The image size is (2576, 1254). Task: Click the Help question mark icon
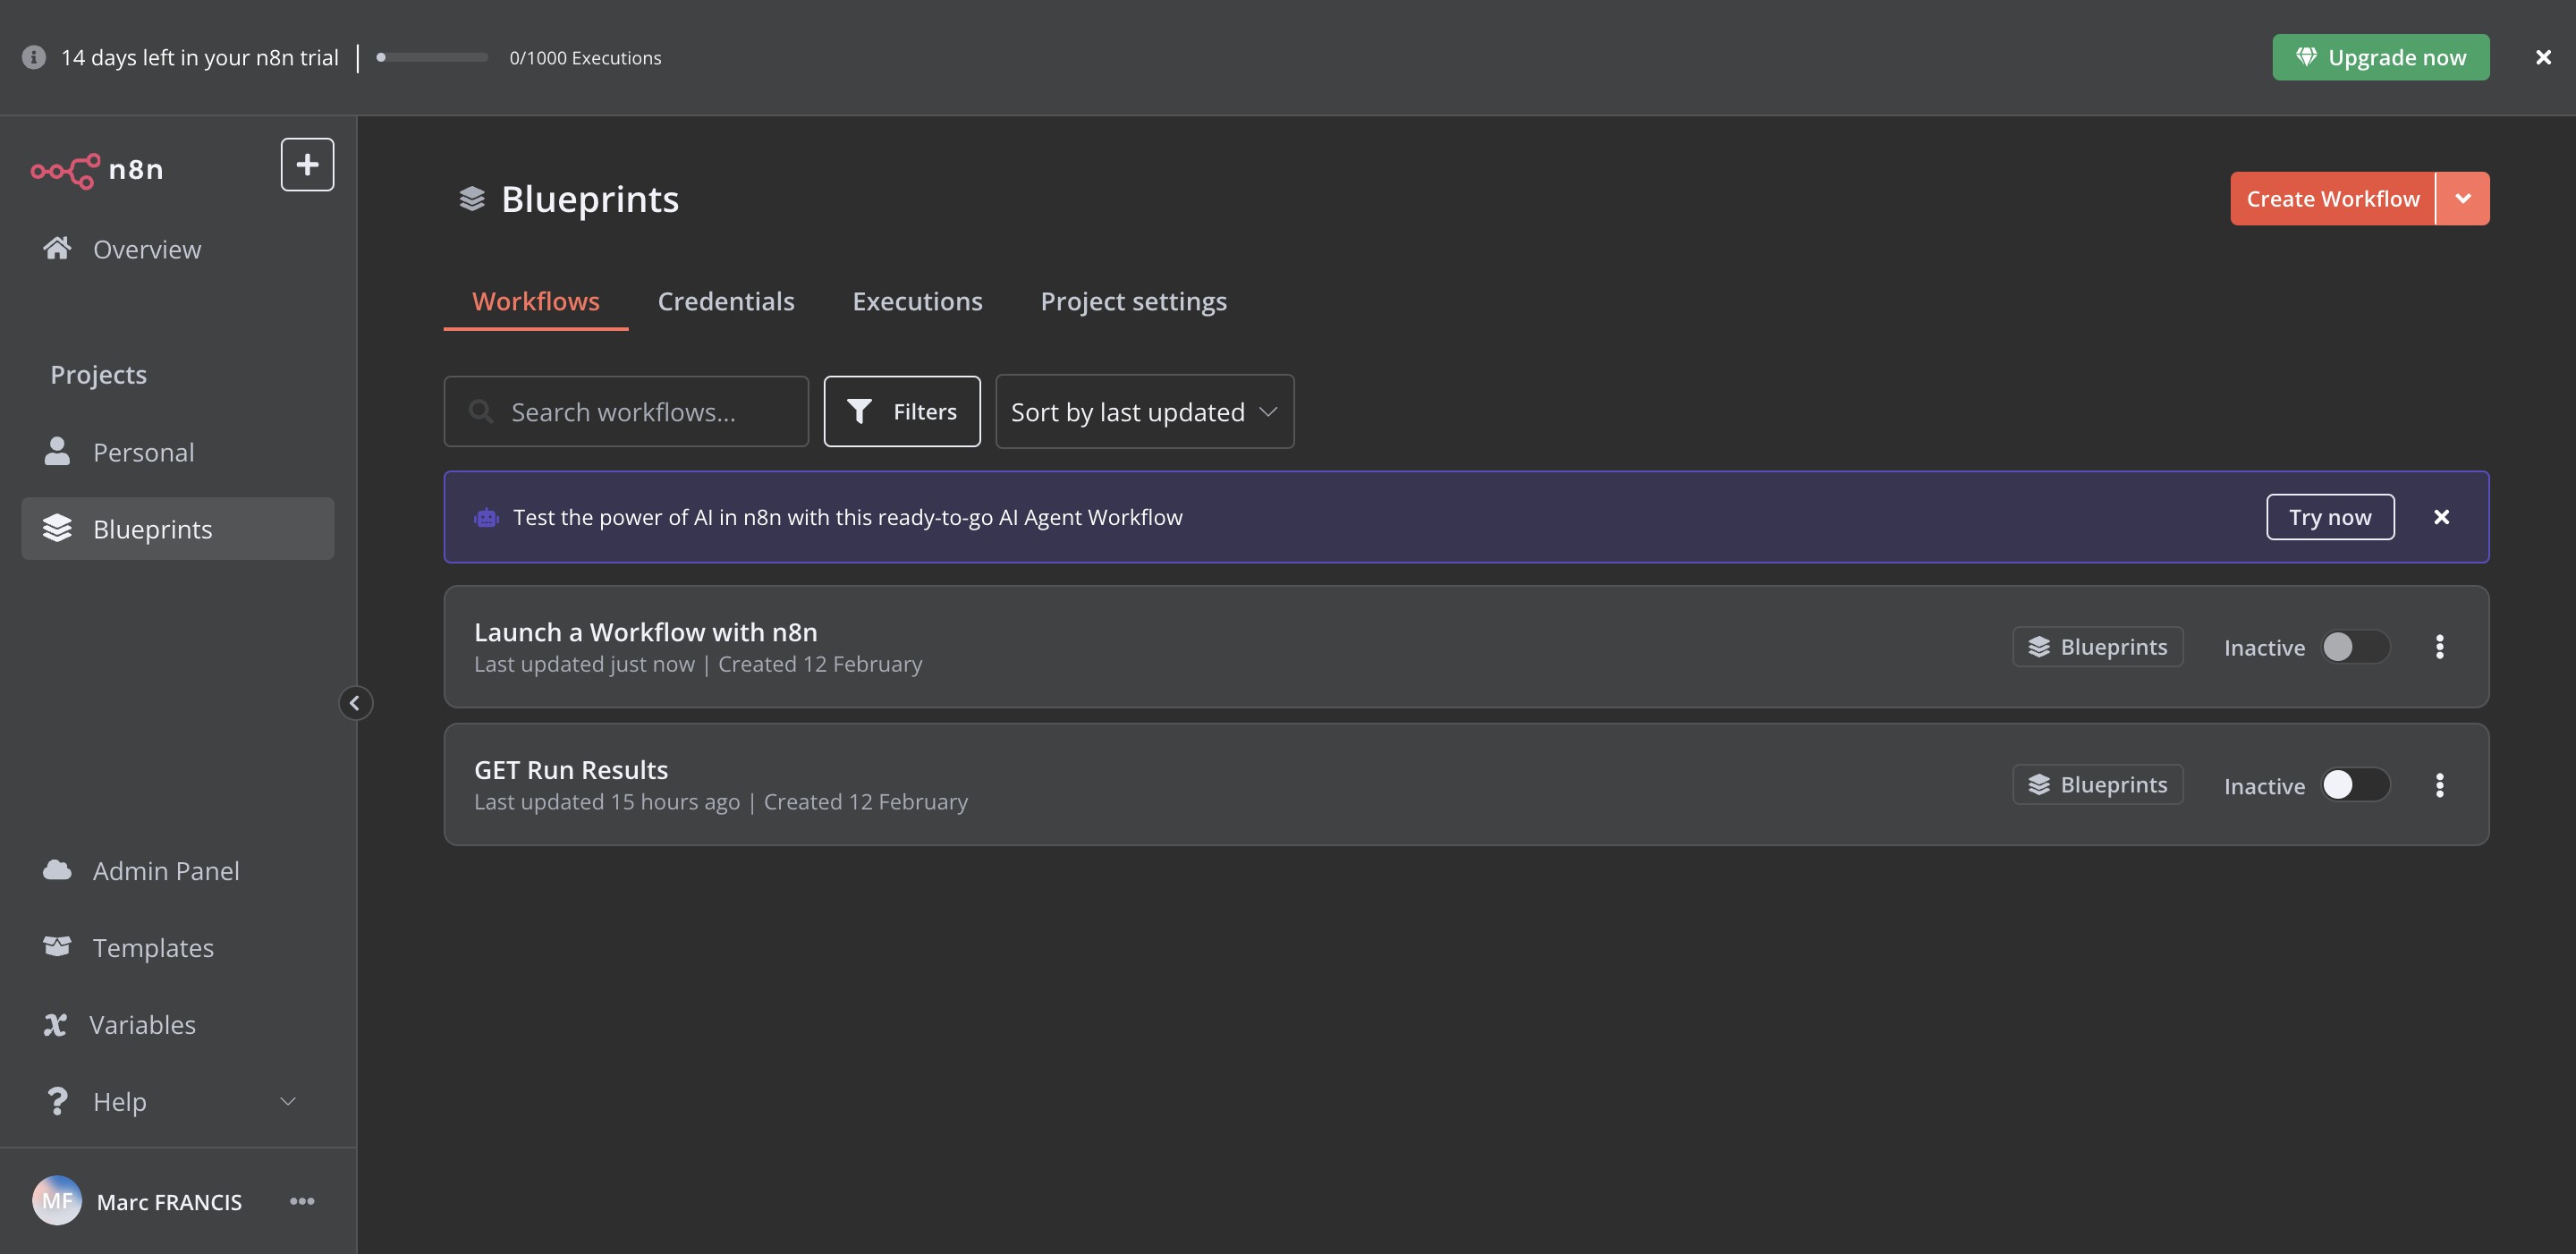[x=57, y=1101]
